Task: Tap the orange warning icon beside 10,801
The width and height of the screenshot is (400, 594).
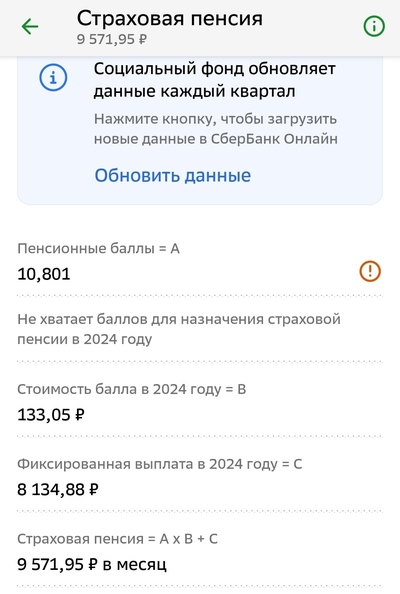Action: coord(370,271)
